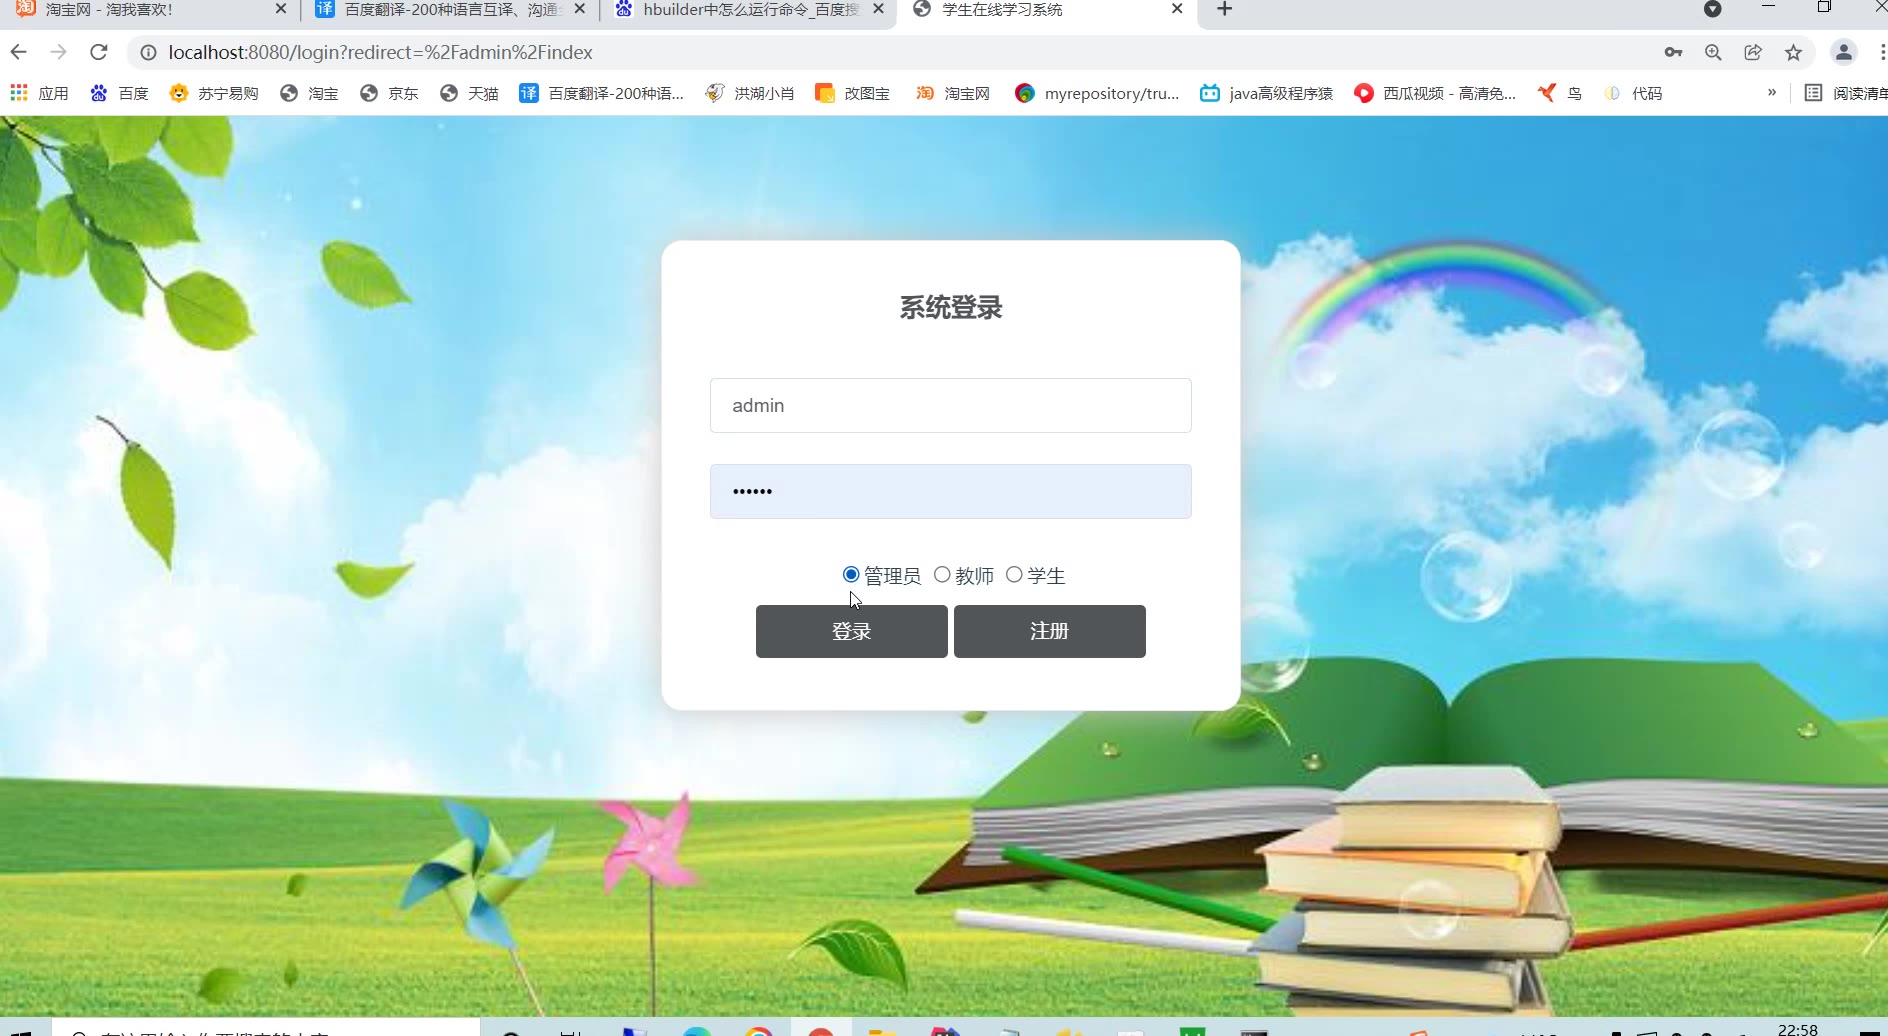The height and width of the screenshot is (1036, 1888).
Task: Open the 阅读清单 reading list
Action: pos(1845,93)
